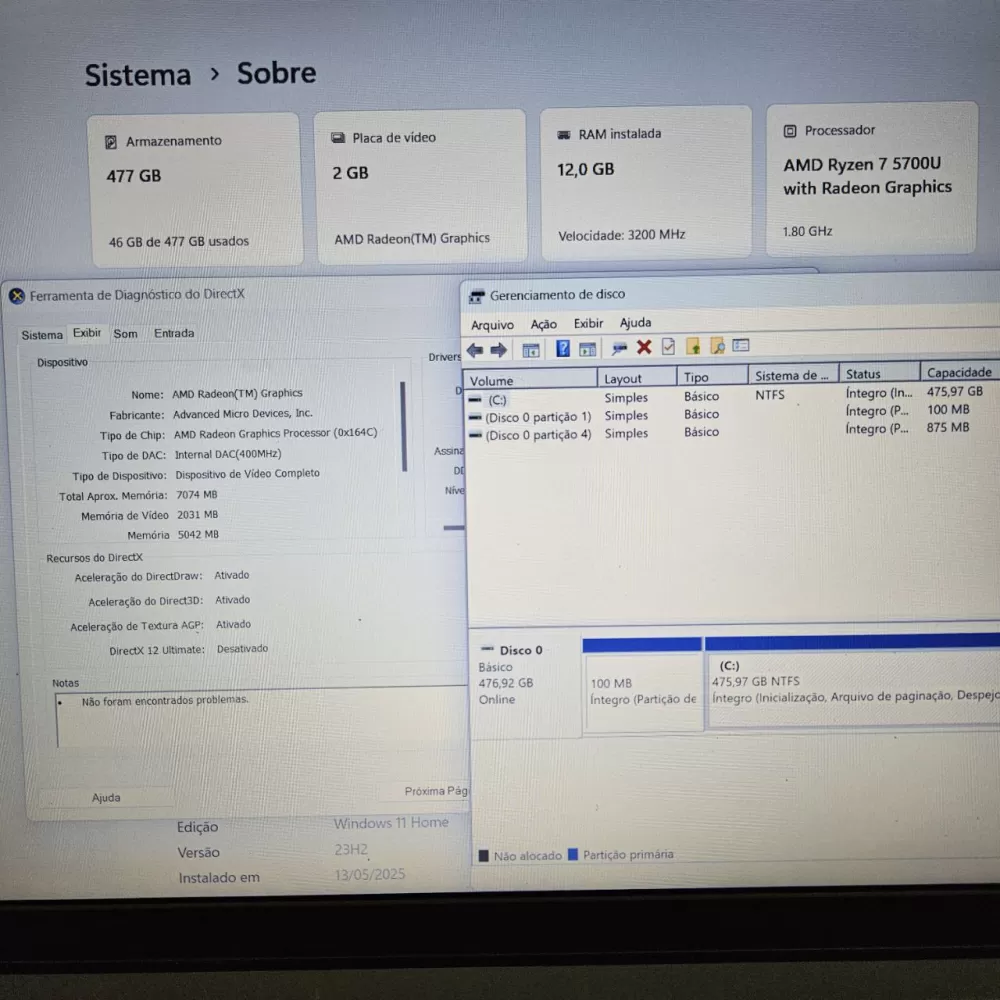
Task: Click the 875 MB capacity cell
Action: coord(948,427)
